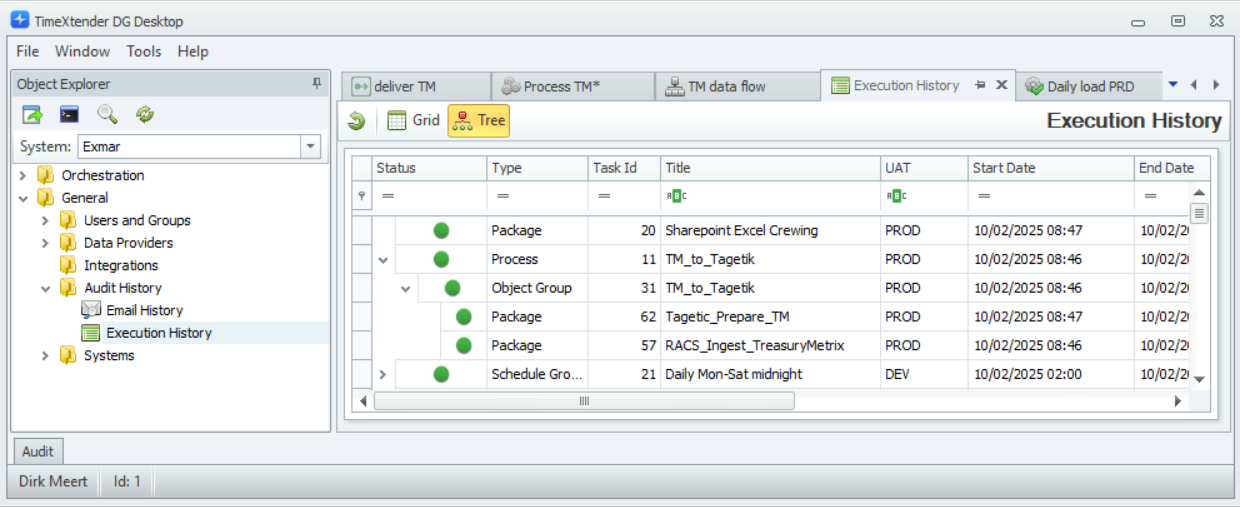Click the Sharepoint Excel Crewing title cell
1240x507 pixels.
point(770,231)
